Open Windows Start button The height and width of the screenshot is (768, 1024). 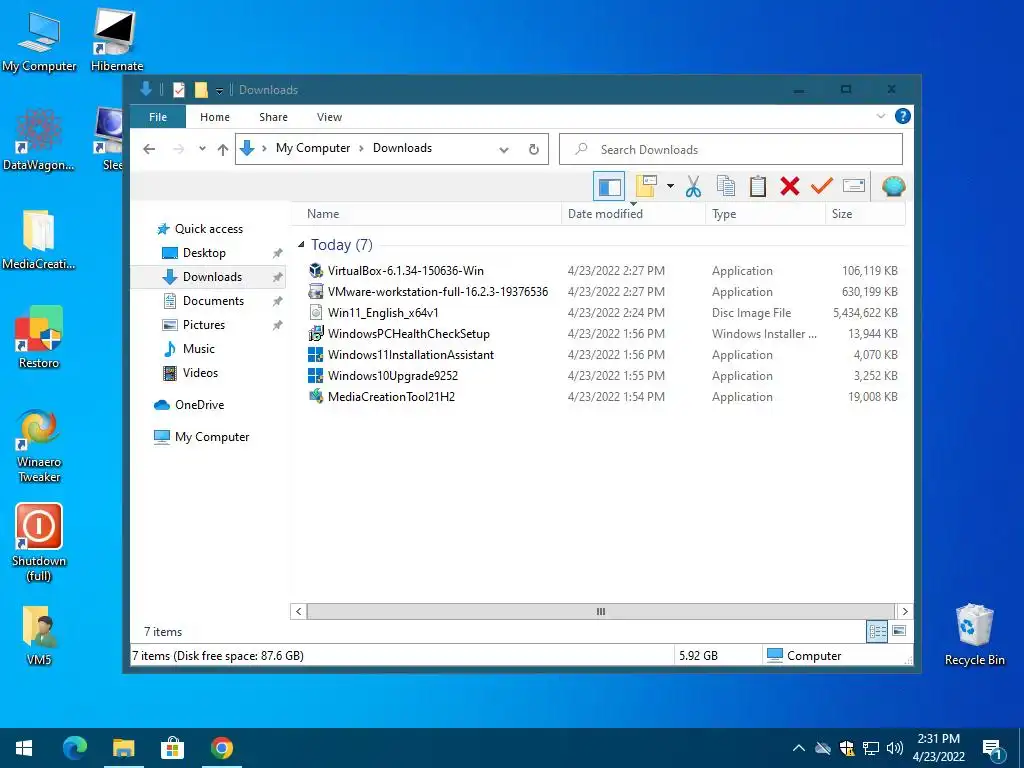pyautogui.click(x=24, y=748)
